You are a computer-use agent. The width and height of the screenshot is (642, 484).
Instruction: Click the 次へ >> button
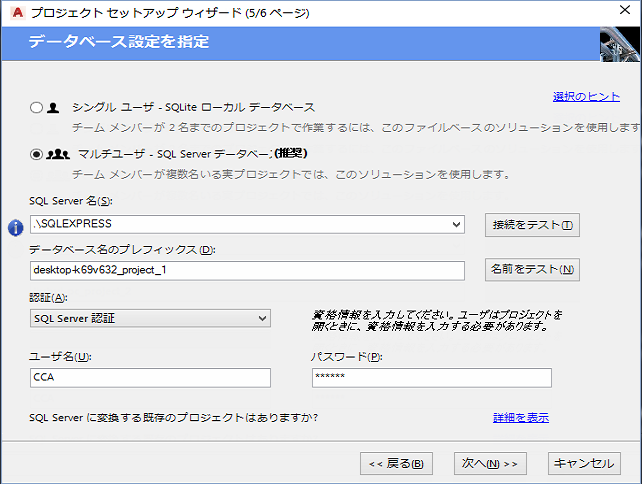tap(490, 464)
